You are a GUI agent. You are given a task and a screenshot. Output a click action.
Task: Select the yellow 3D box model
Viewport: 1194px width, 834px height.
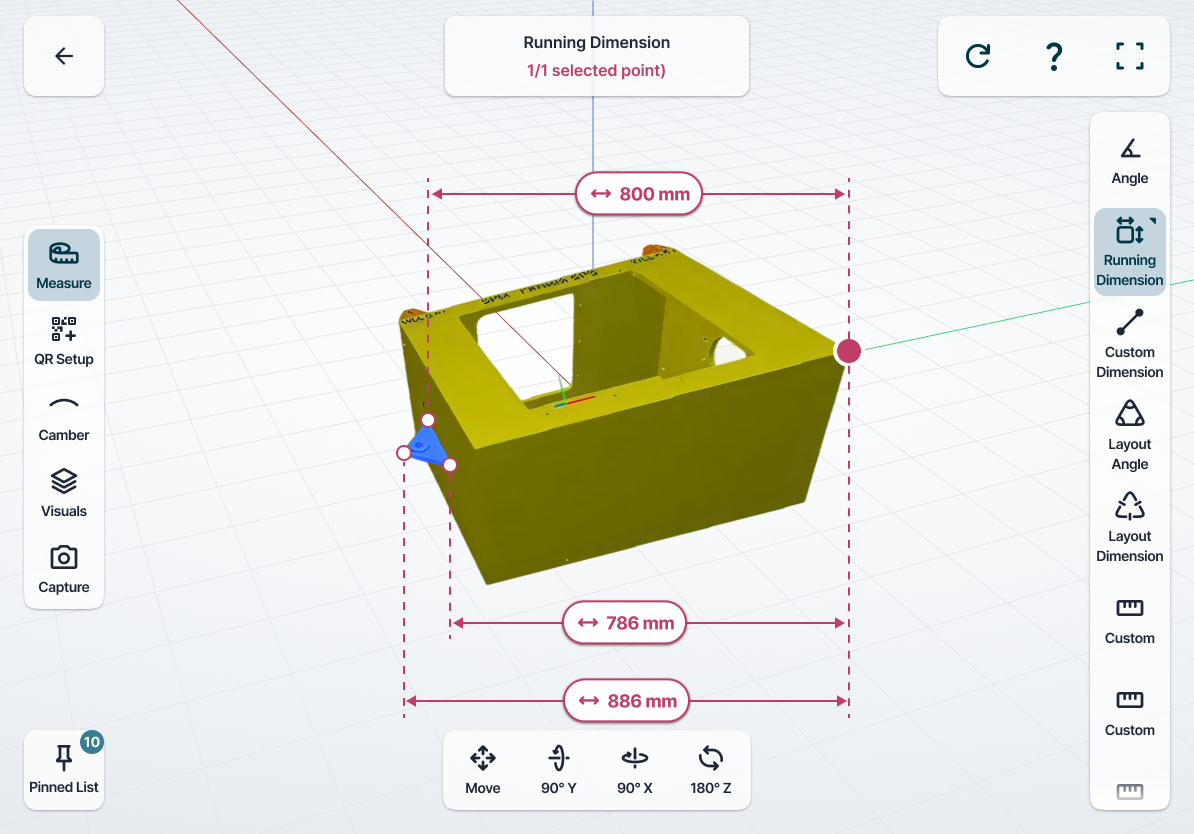click(x=624, y=415)
